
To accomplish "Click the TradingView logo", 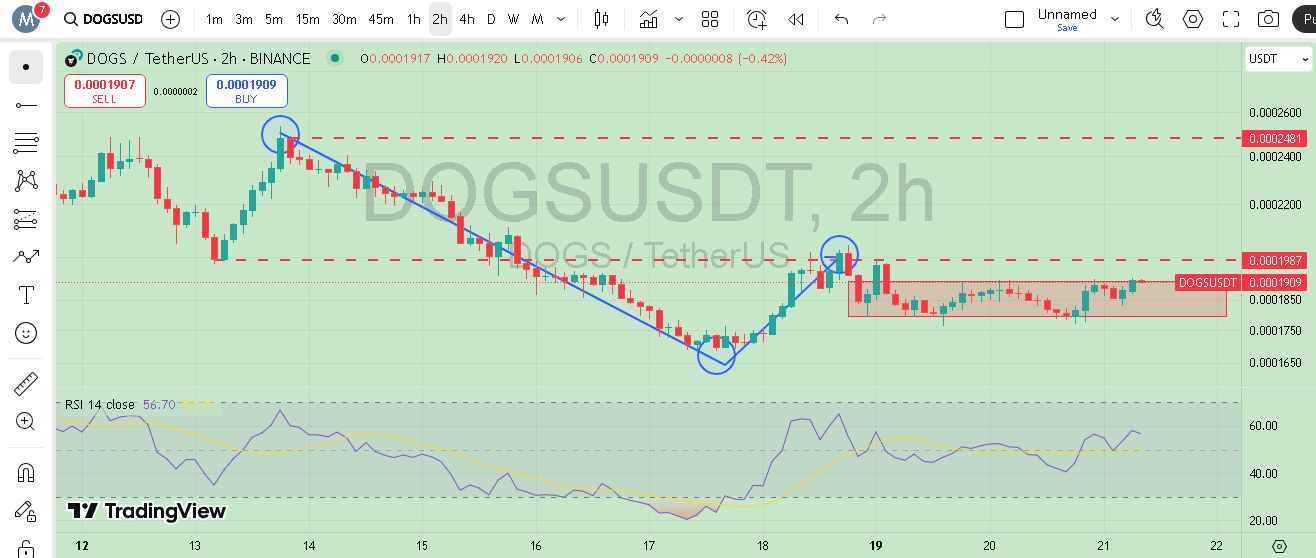I will click(x=147, y=511).
